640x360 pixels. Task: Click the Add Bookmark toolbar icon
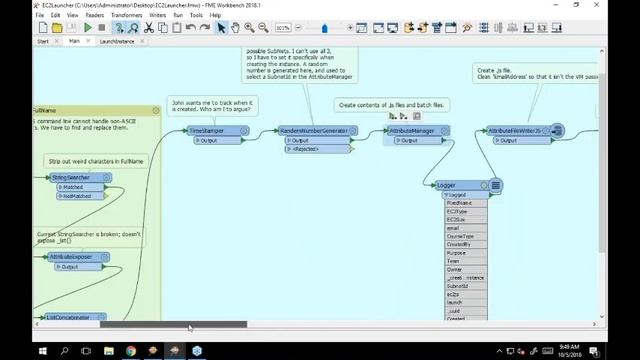pyautogui.click(x=451, y=28)
